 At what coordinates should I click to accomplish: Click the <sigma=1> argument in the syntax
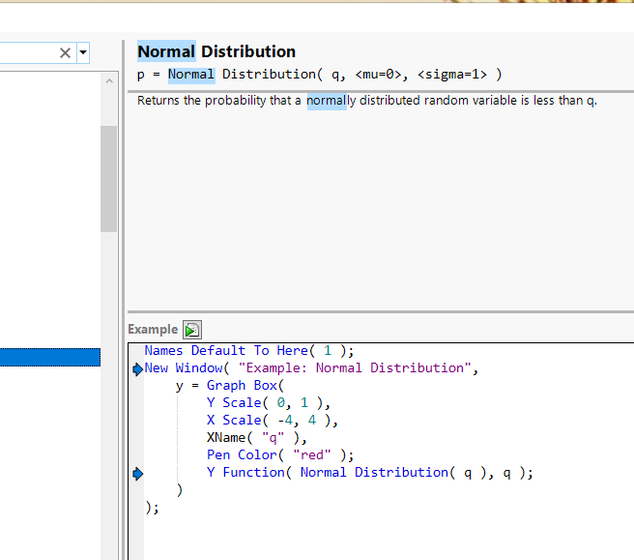coord(452,75)
